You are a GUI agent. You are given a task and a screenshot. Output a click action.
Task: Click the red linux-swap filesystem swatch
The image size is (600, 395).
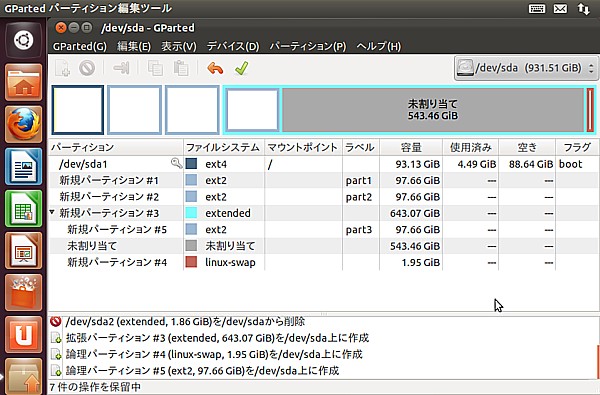click(191, 262)
